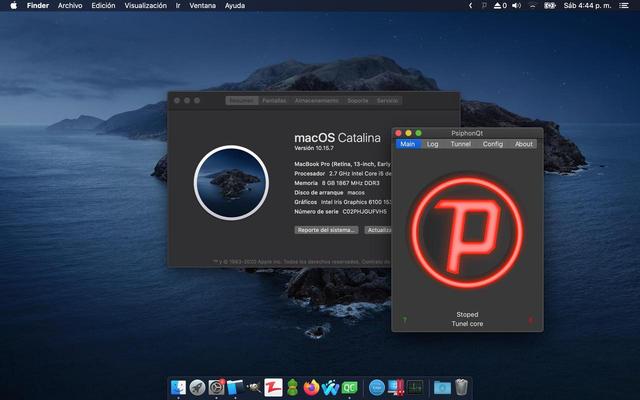Viewport: 640px width, 400px height.
Task: Click the Actualiza… software update button
Action: 378,230
